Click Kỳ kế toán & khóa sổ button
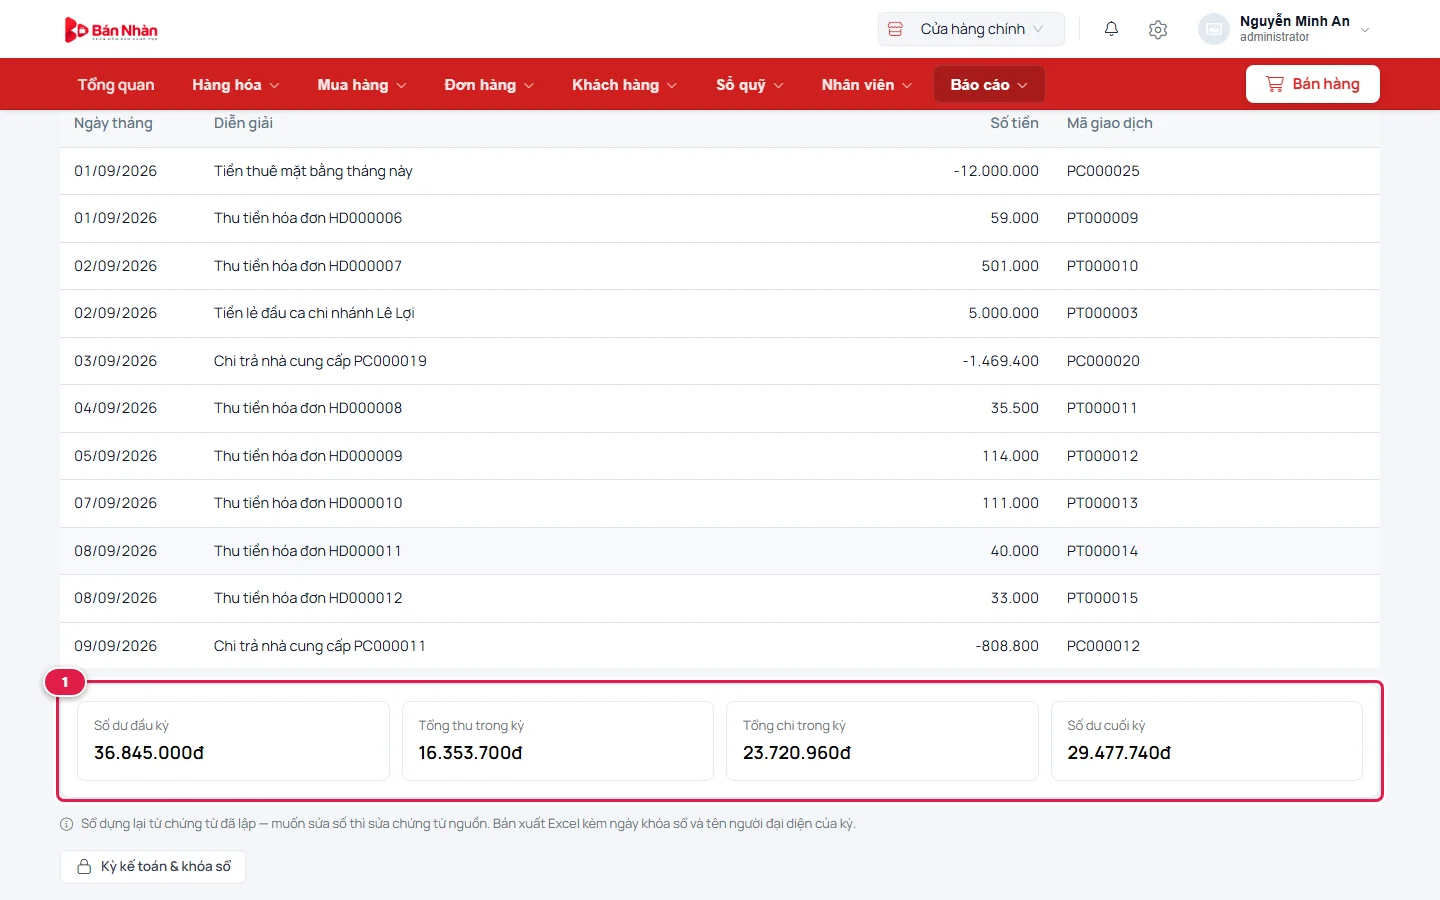The width and height of the screenshot is (1440, 900). point(153,867)
